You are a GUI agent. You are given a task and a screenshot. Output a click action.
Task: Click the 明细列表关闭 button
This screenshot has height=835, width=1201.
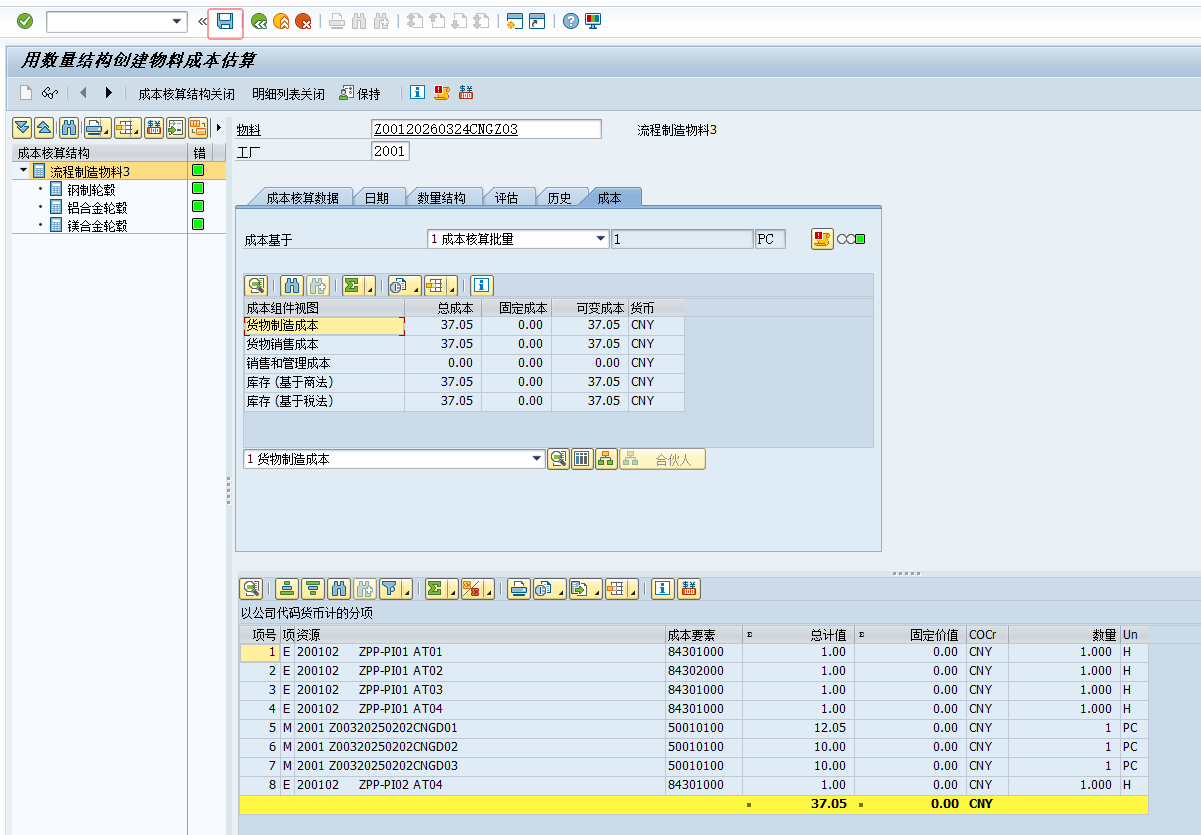[288, 94]
